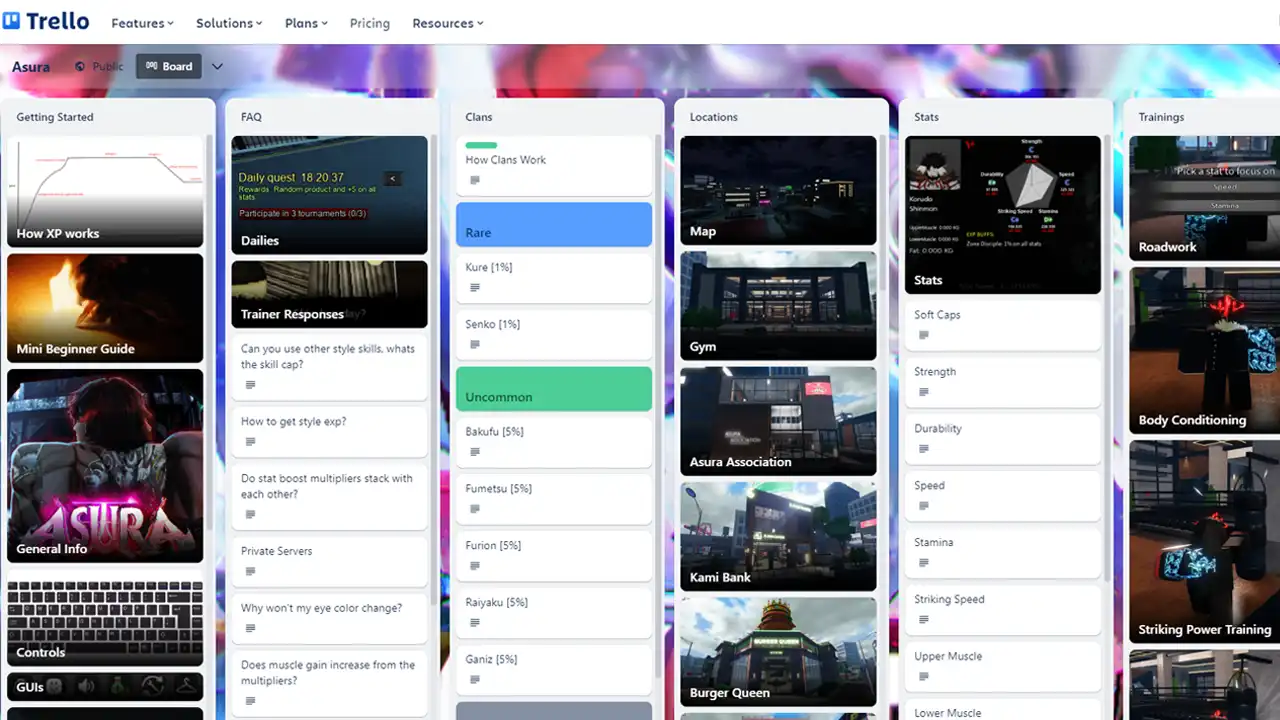
Task: Click description icon on Speed card
Action: [x=924, y=506]
